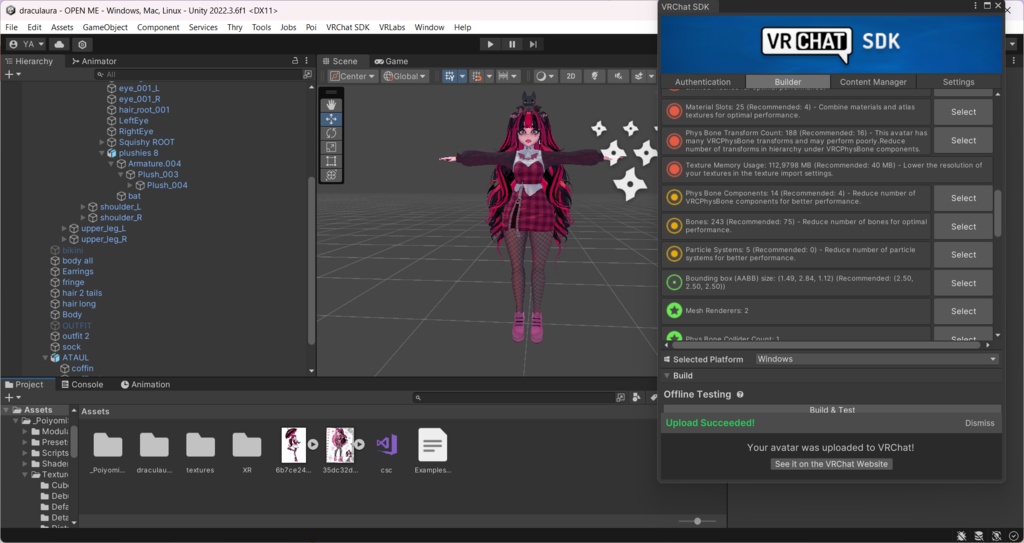Select the textures folder icon
The width and height of the screenshot is (1024, 543).
(200, 446)
